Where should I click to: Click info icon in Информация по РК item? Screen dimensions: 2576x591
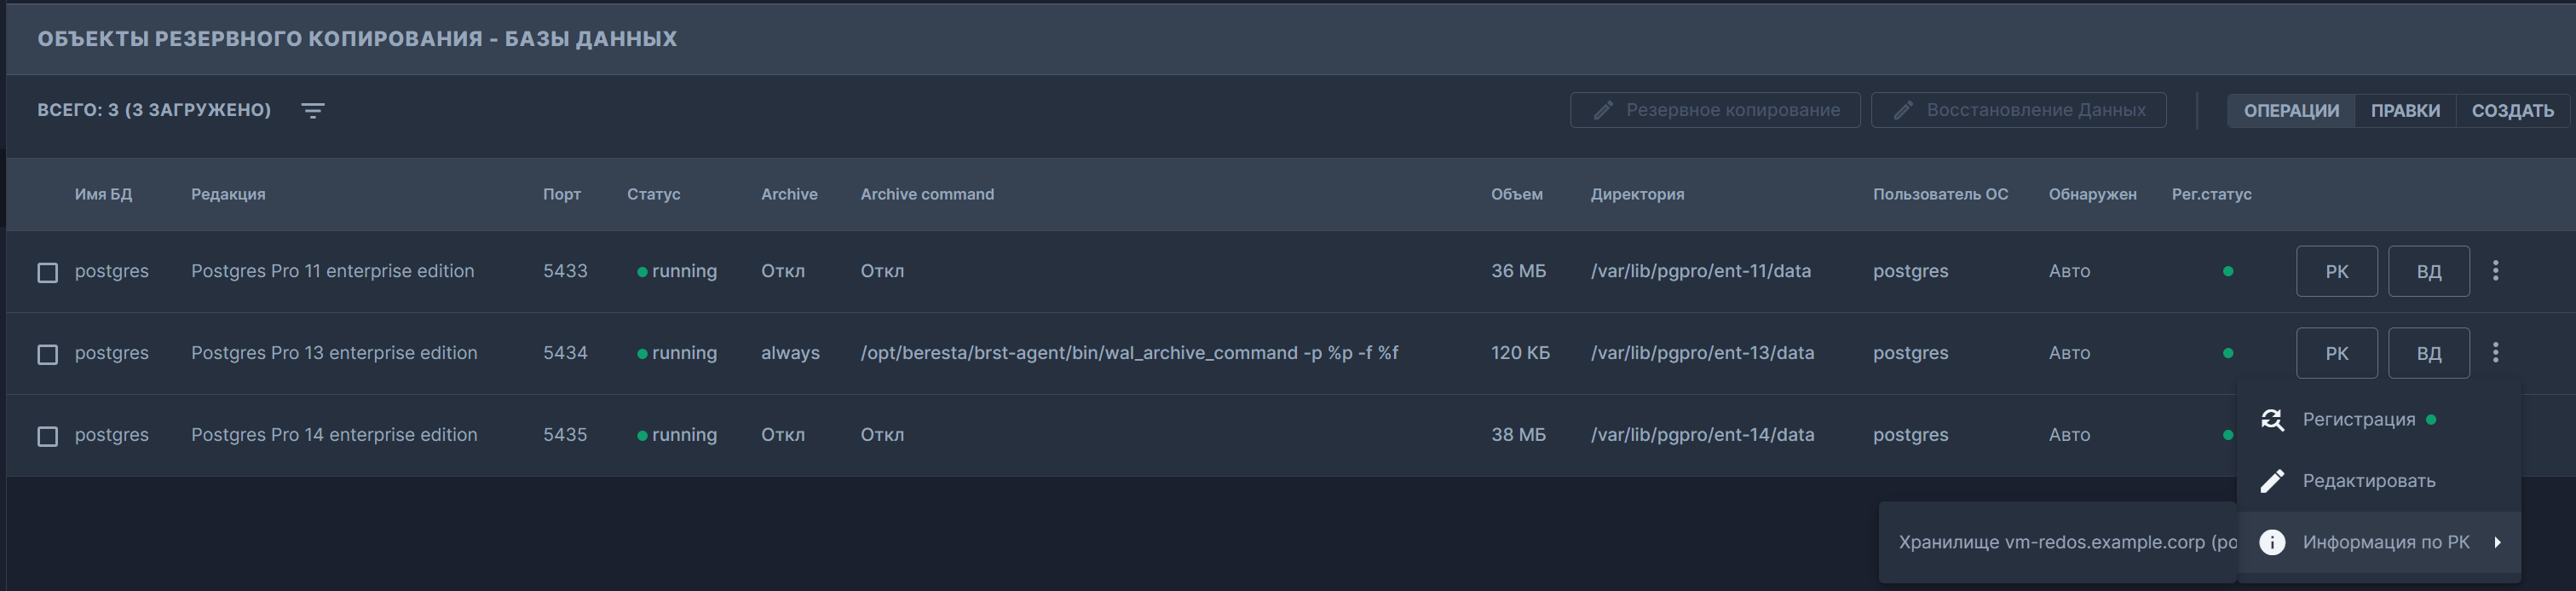(2272, 542)
